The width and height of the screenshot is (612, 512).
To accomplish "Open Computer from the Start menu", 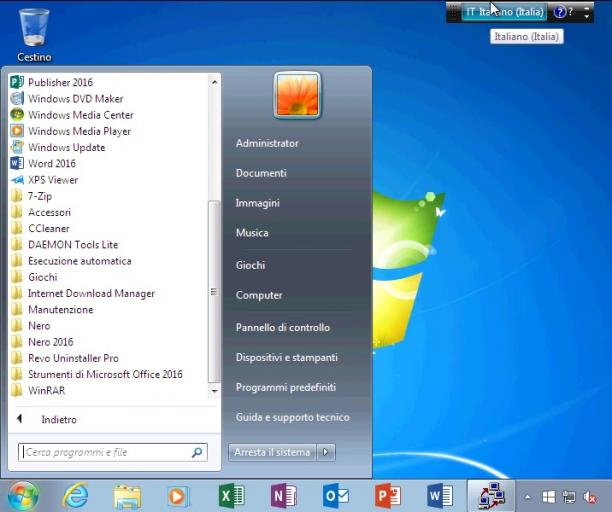I will tap(259, 295).
